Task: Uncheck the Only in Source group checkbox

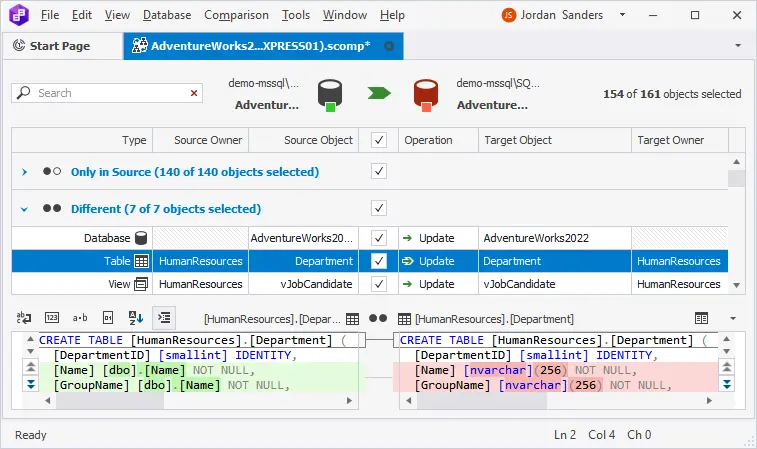Action: click(x=379, y=171)
